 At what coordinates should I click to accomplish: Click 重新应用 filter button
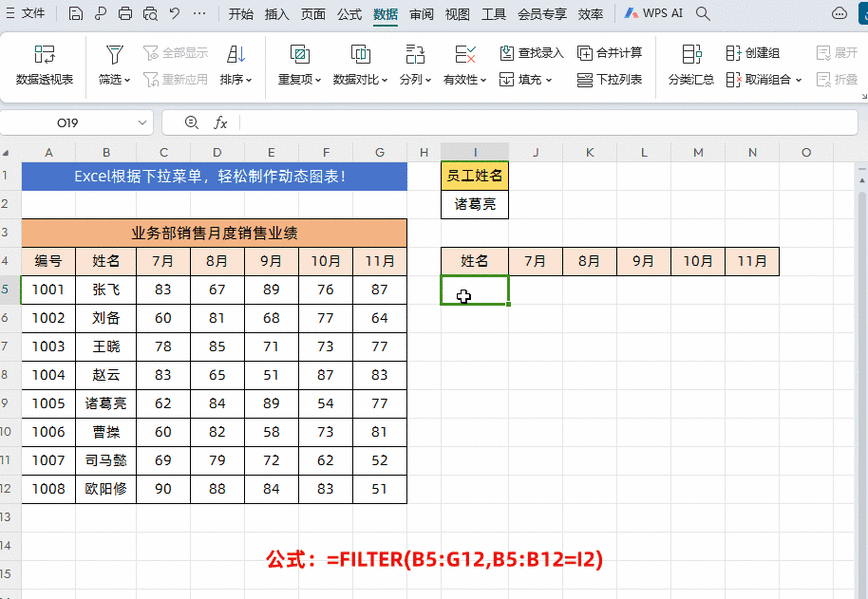[175, 79]
